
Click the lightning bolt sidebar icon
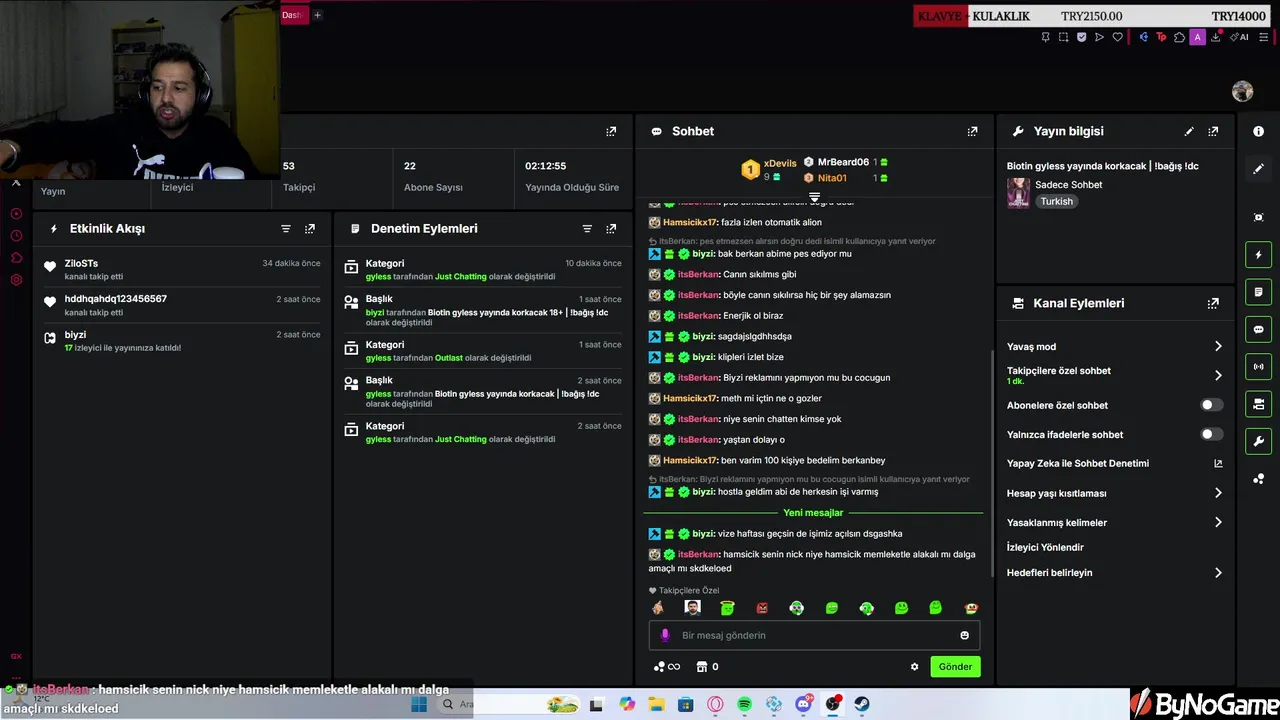coord(1258,254)
